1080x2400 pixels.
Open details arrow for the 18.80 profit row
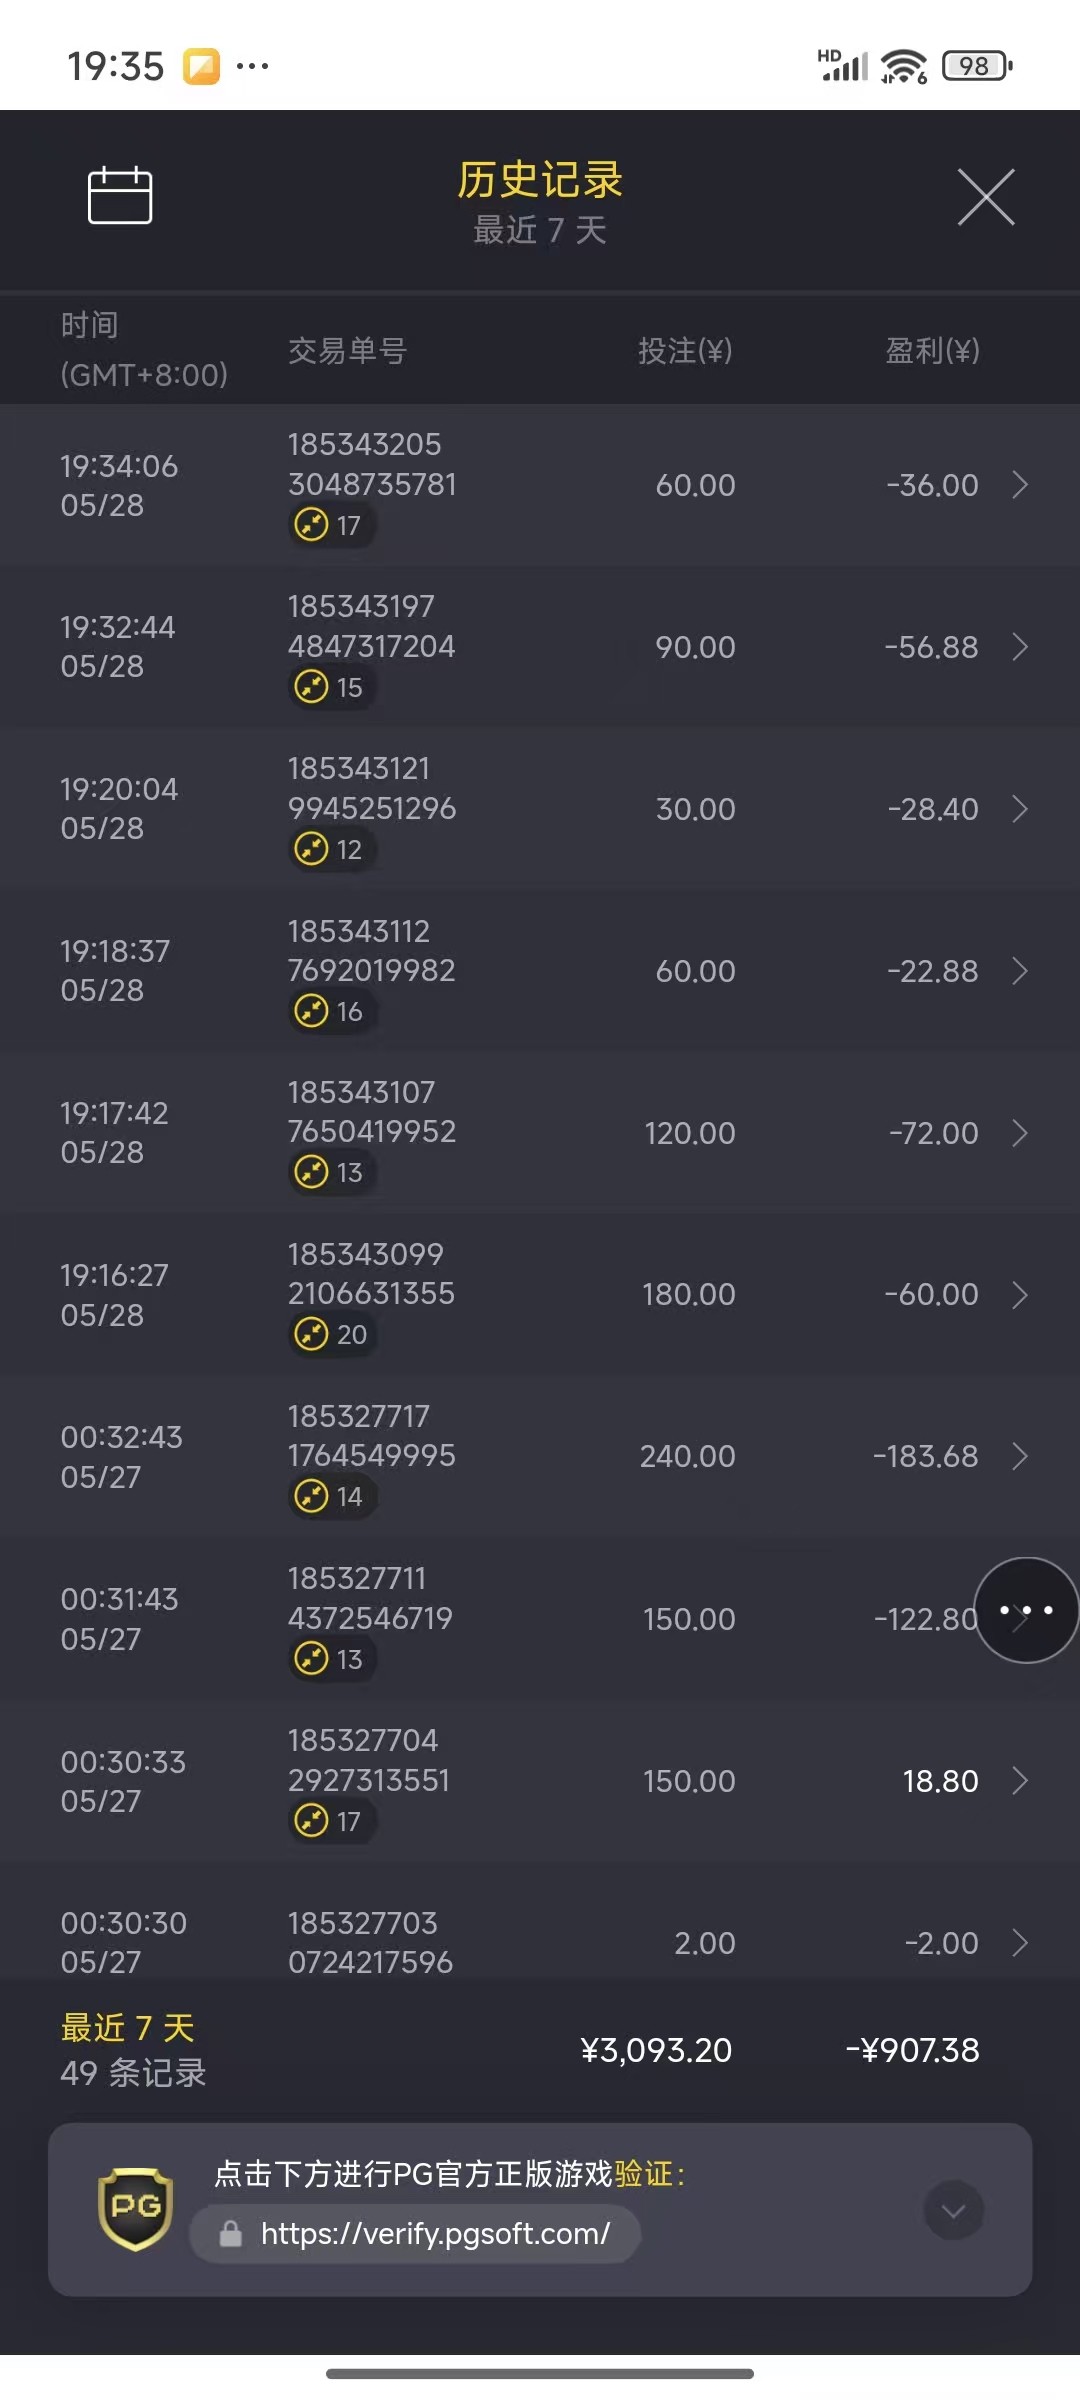pyautogui.click(x=1020, y=1781)
